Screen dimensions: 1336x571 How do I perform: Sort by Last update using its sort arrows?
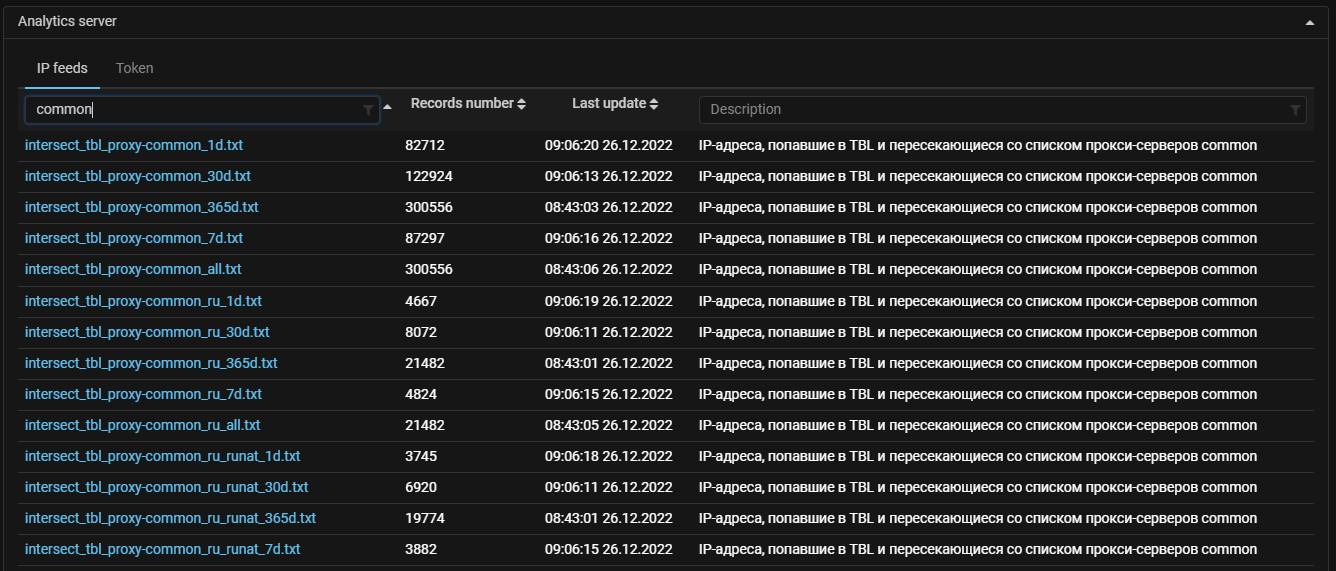(x=654, y=104)
